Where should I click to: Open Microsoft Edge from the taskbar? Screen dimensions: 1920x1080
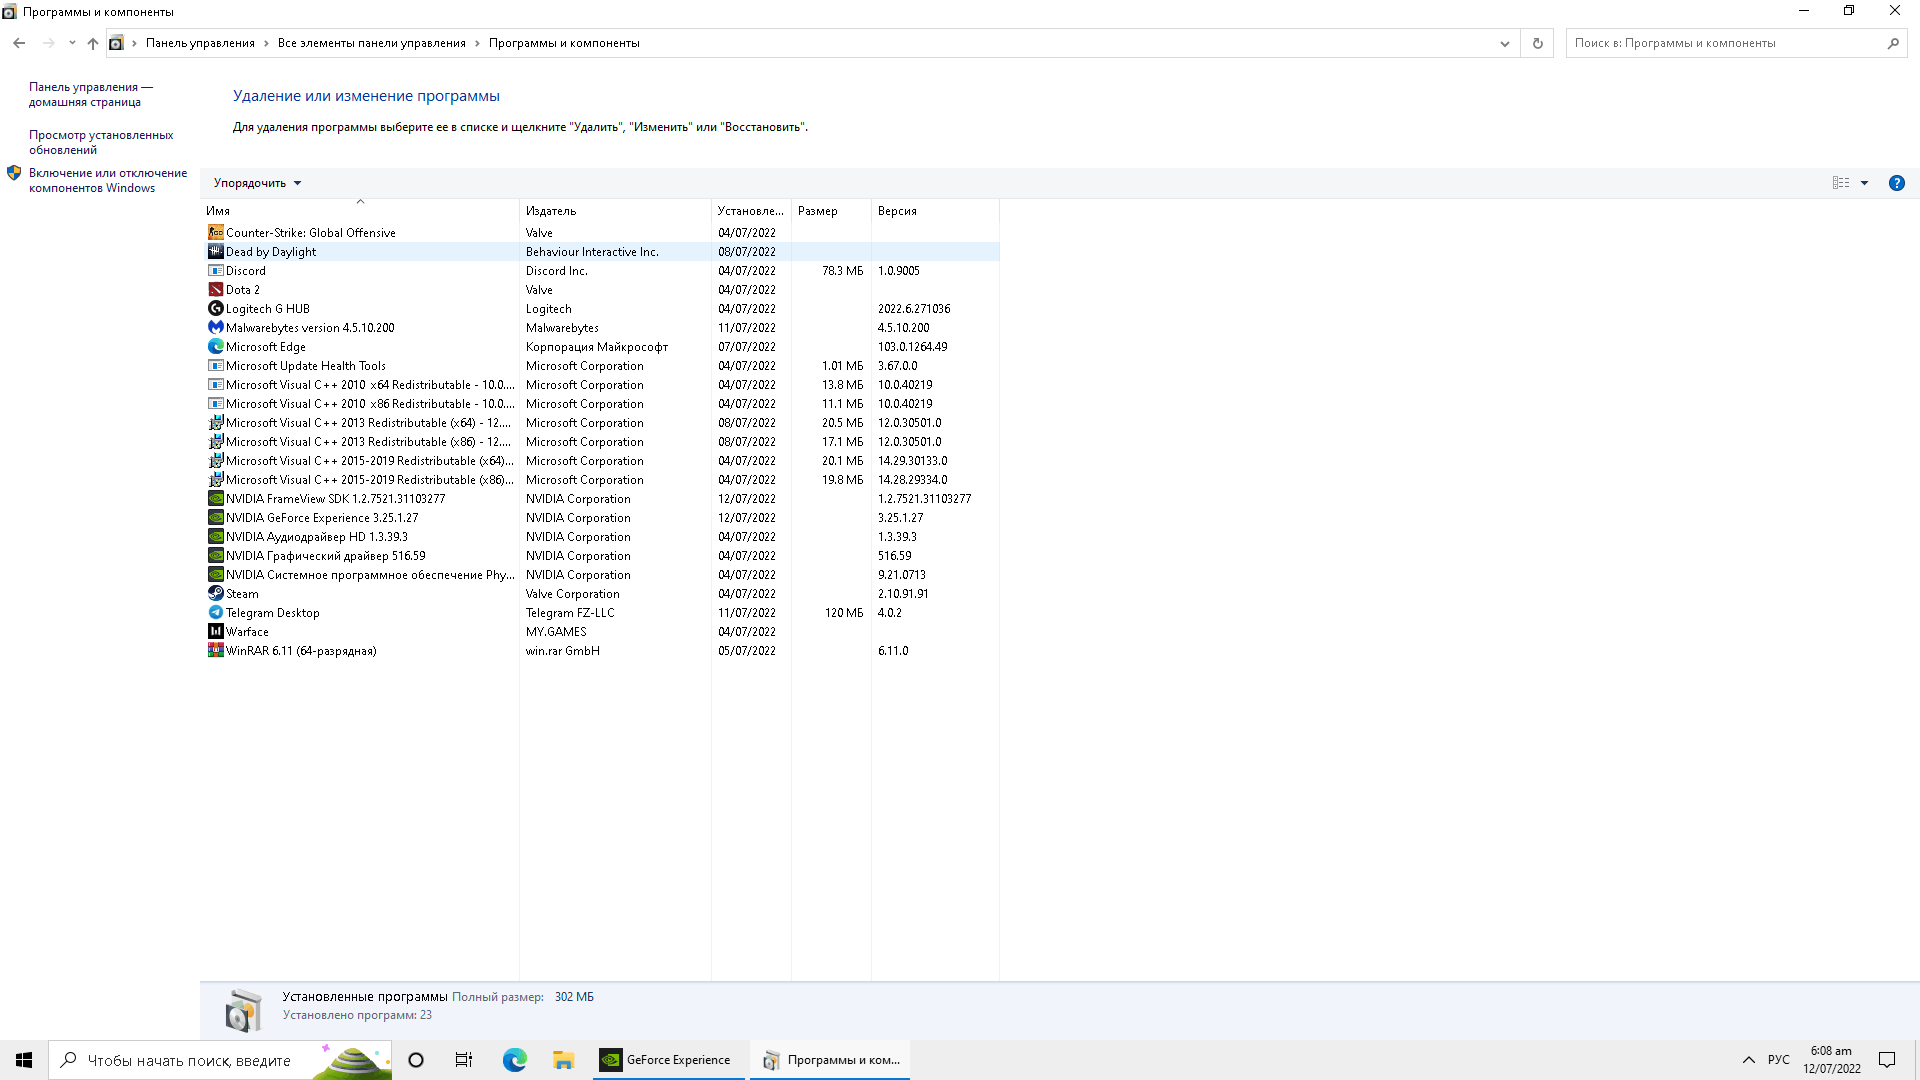(514, 1060)
